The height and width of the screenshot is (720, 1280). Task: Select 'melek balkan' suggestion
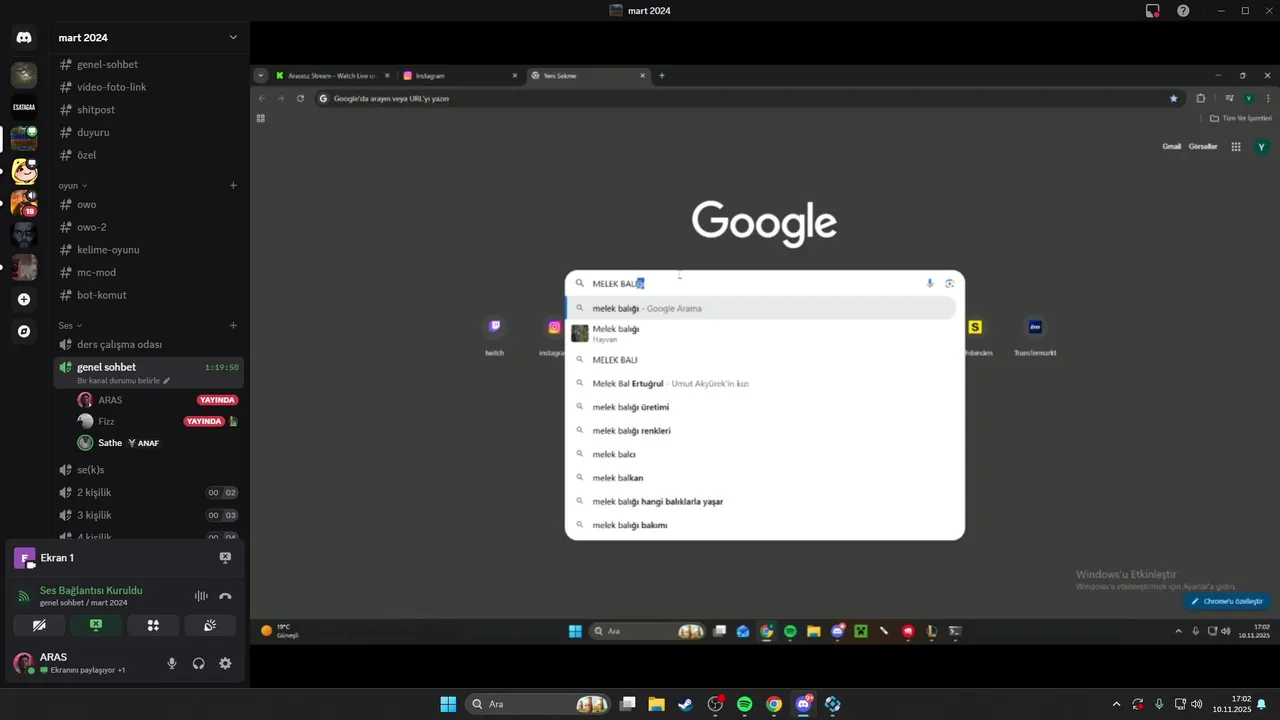pos(765,478)
